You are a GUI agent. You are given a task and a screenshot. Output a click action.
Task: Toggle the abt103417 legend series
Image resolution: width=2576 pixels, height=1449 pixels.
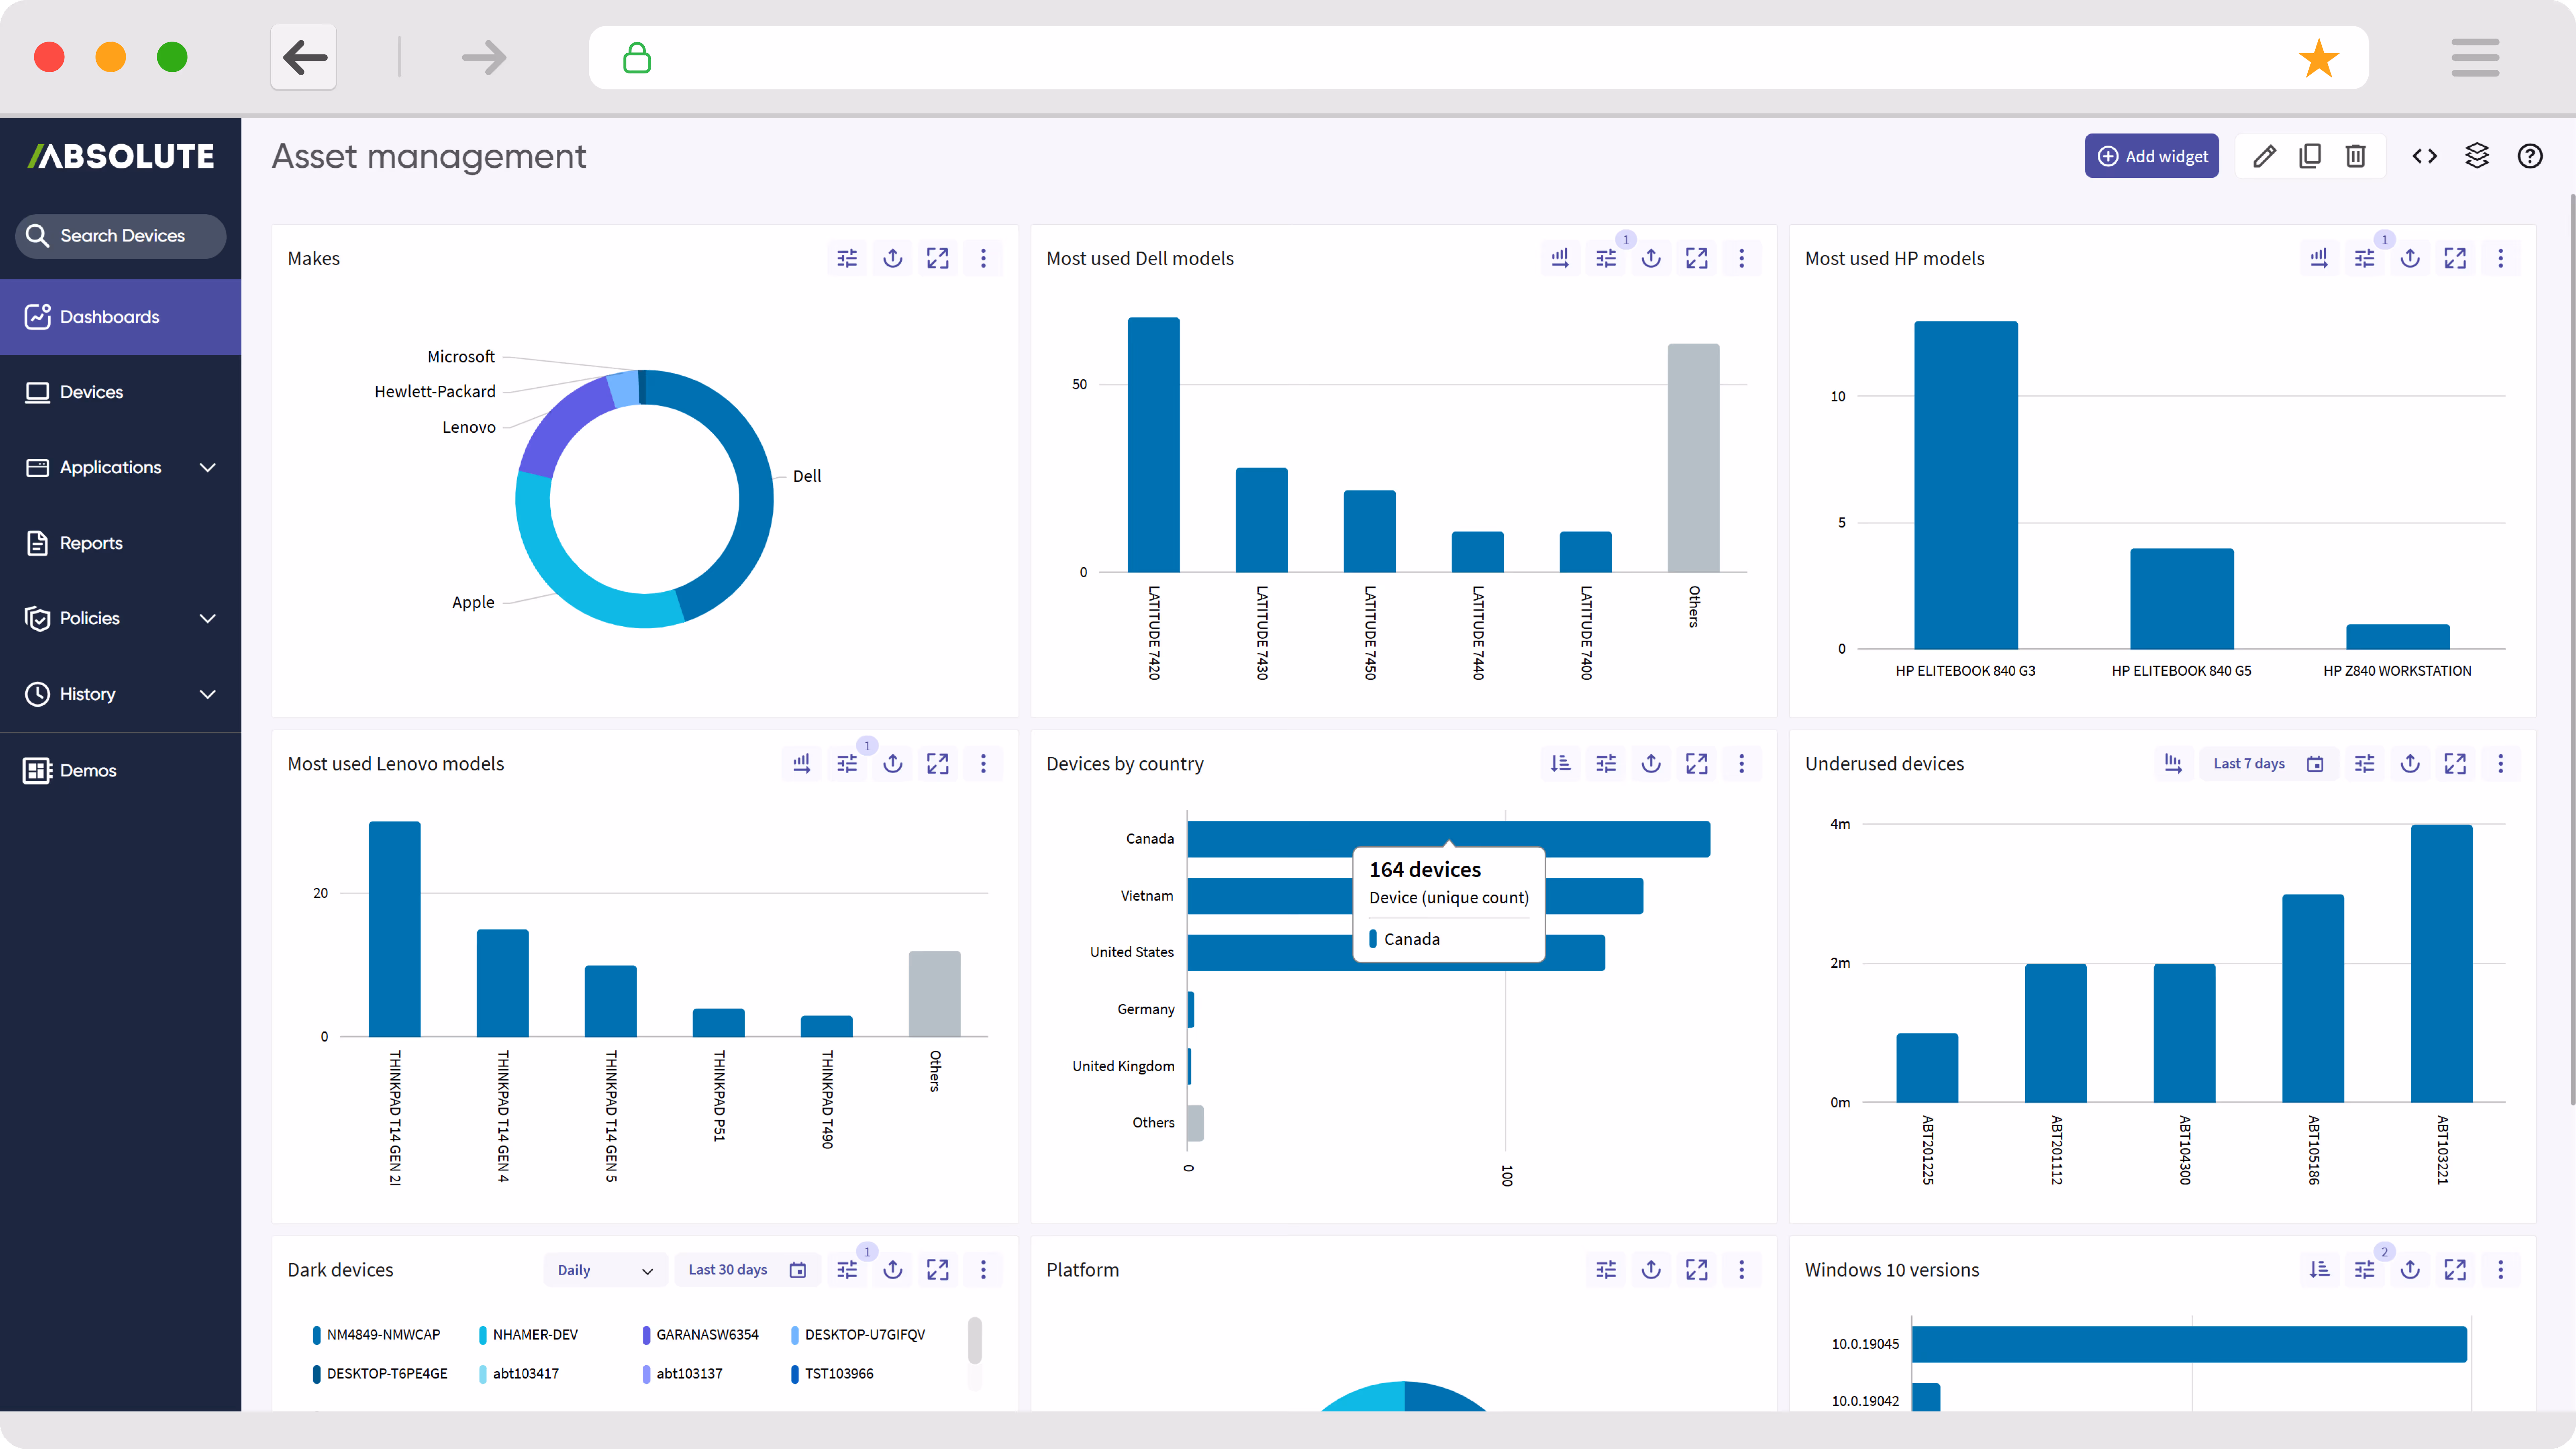point(524,1373)
